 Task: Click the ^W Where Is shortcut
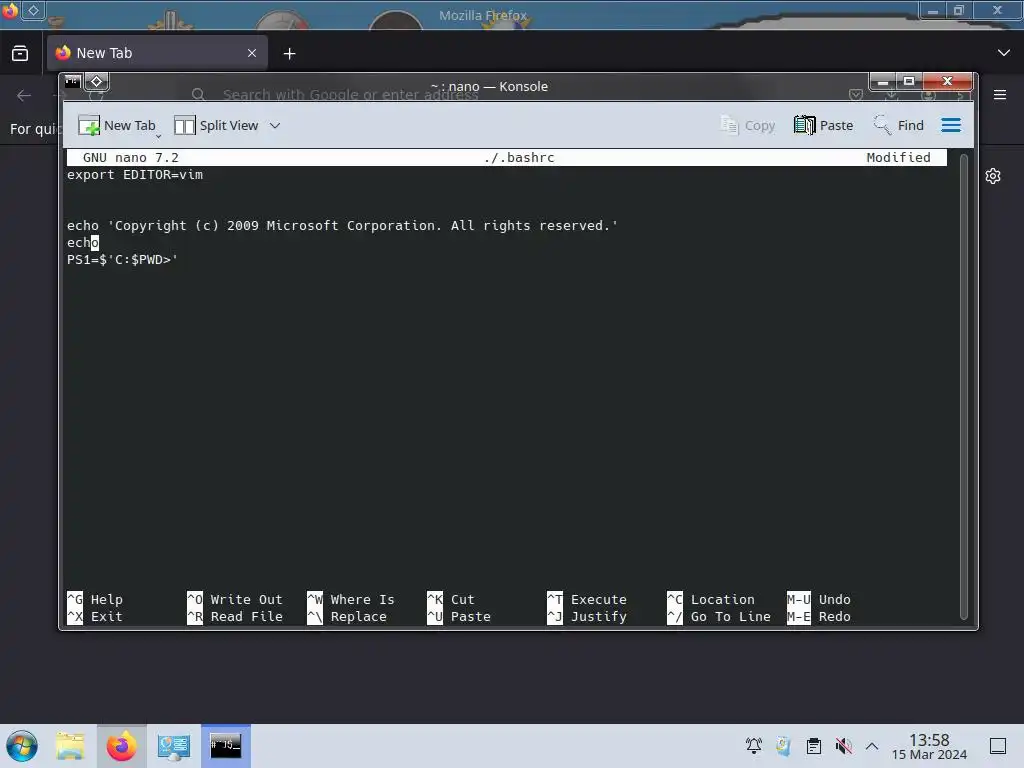[x=351, y=600]
